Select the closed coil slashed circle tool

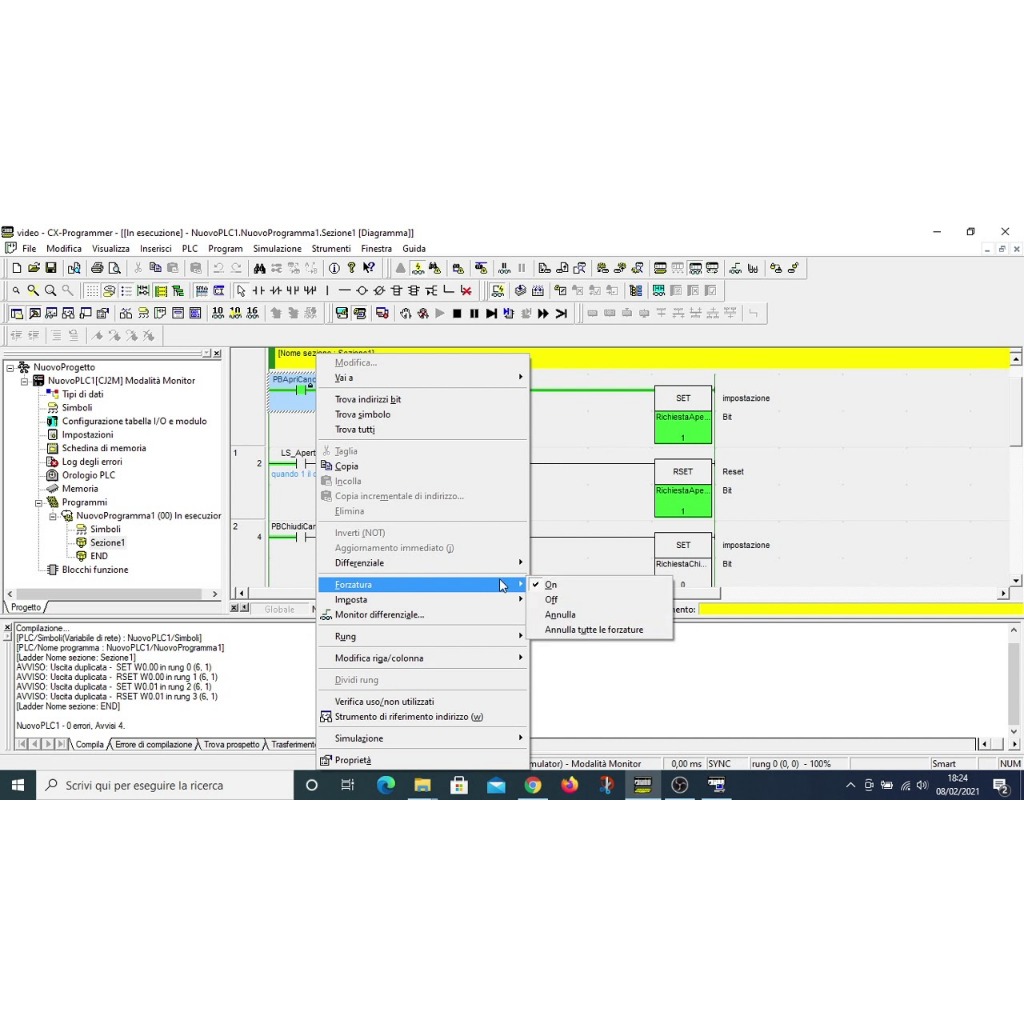[379, 291]
